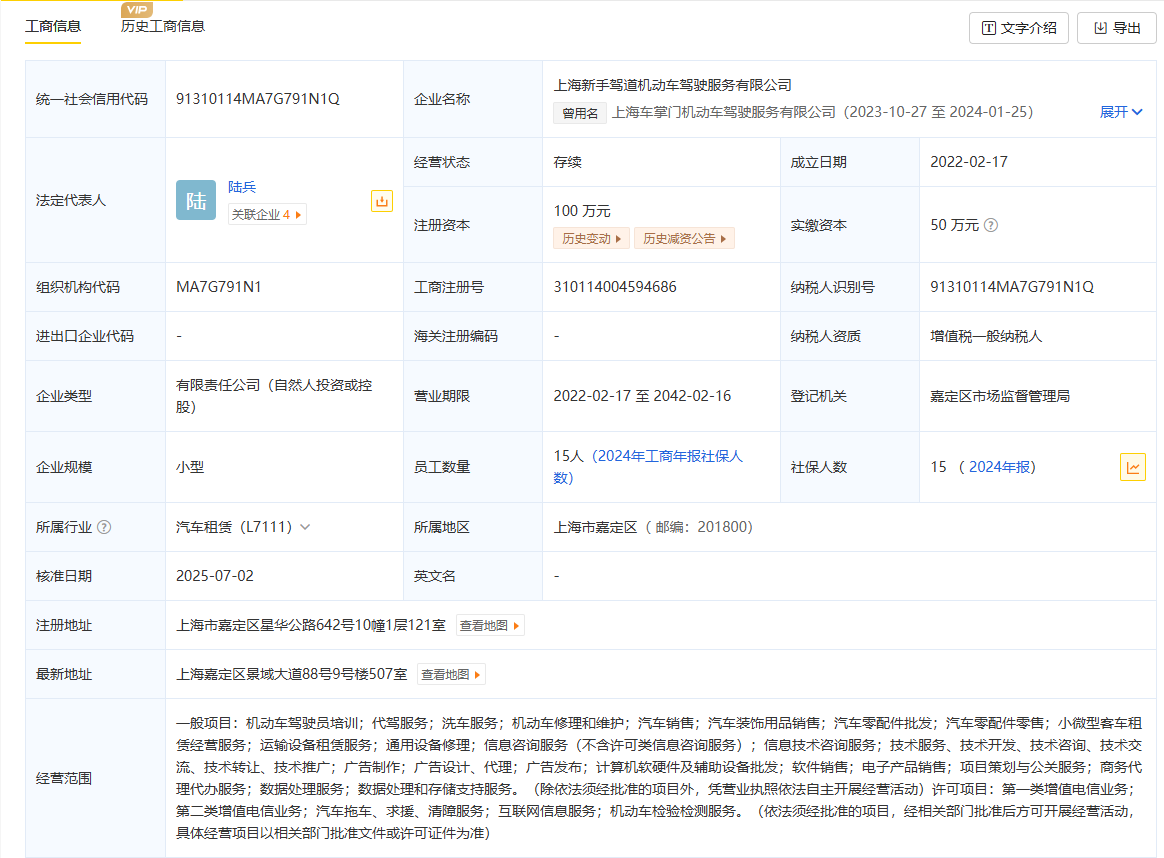Open the 文字介绍 text introduction button

1019,28
